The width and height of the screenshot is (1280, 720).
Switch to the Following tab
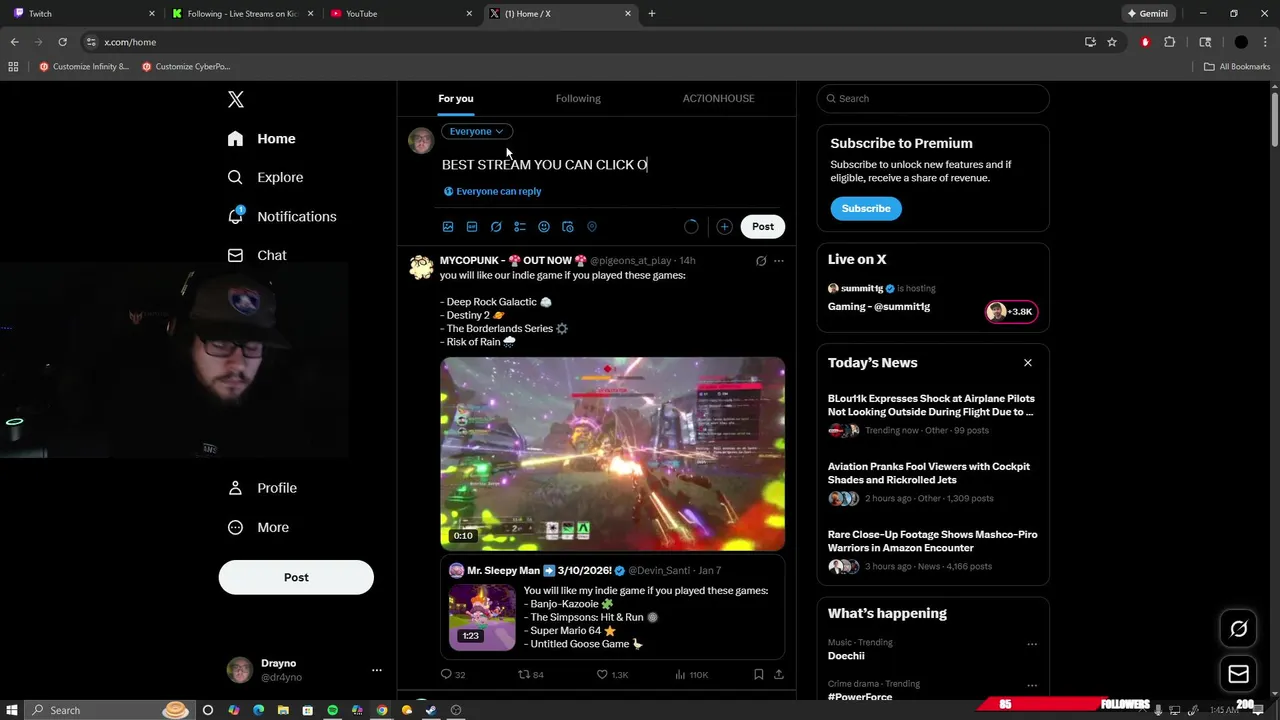(578, 98)
